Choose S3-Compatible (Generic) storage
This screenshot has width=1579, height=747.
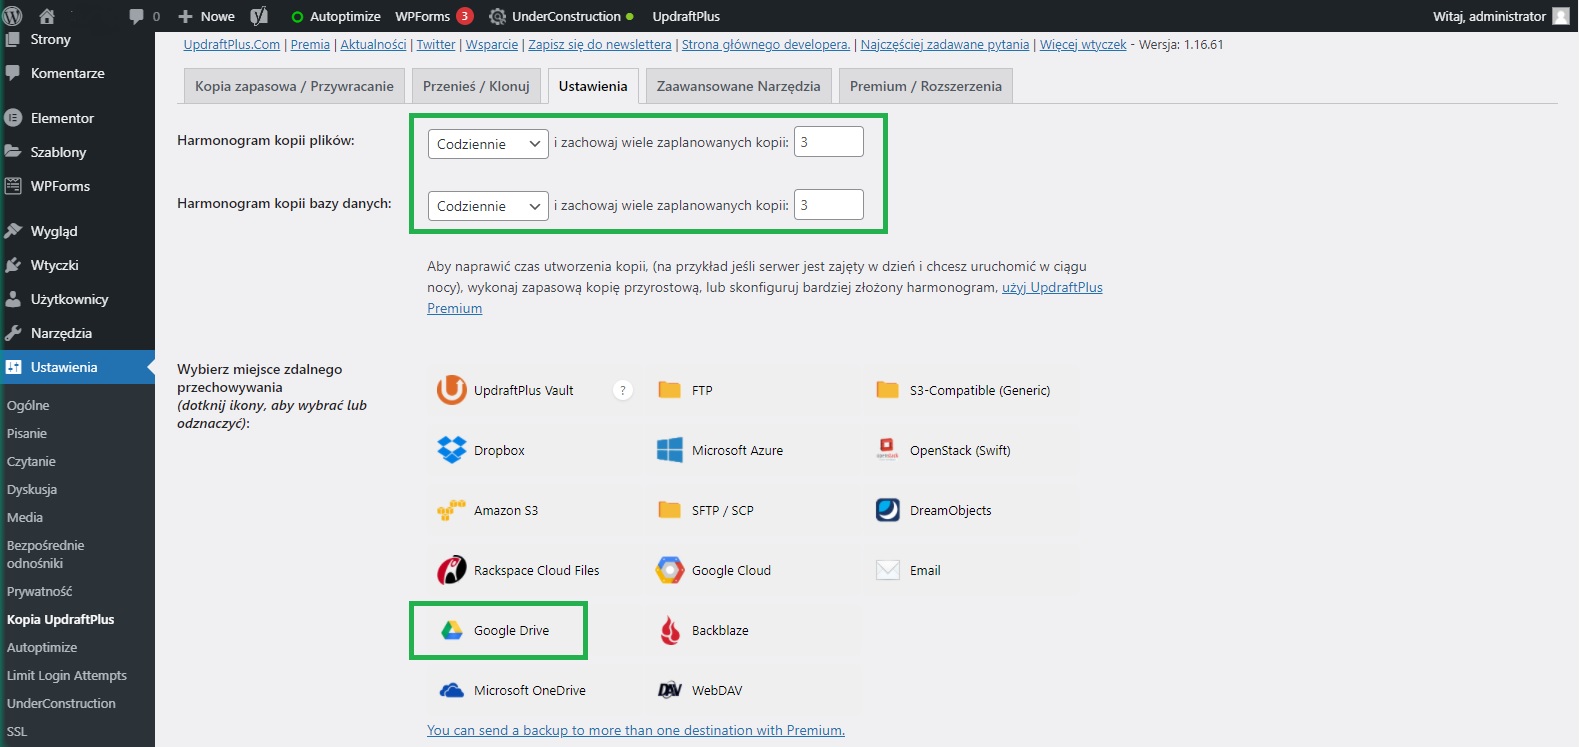pos(963,390)
